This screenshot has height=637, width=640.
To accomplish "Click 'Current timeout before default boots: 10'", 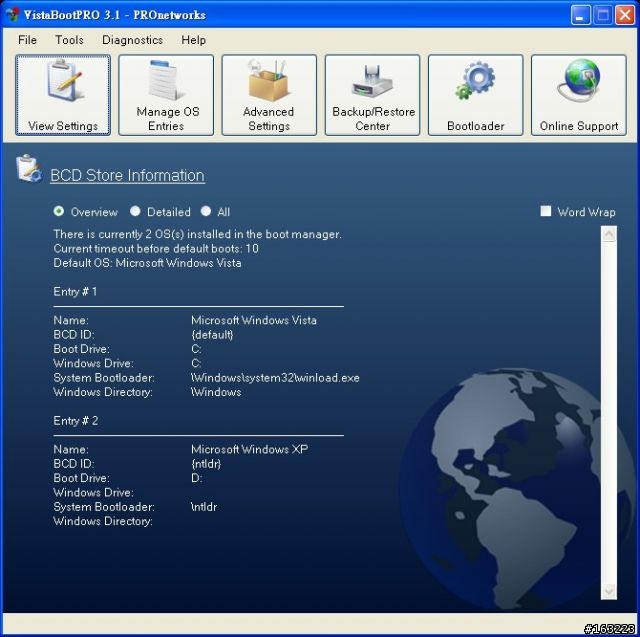I will 156,249.
